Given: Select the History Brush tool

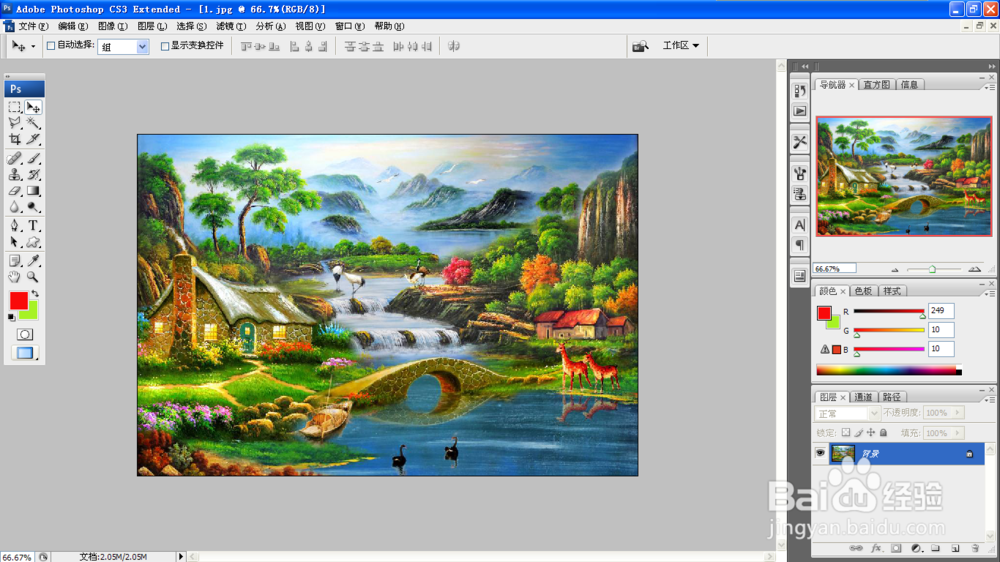Looking at the screenshot, I should (33, 174).
